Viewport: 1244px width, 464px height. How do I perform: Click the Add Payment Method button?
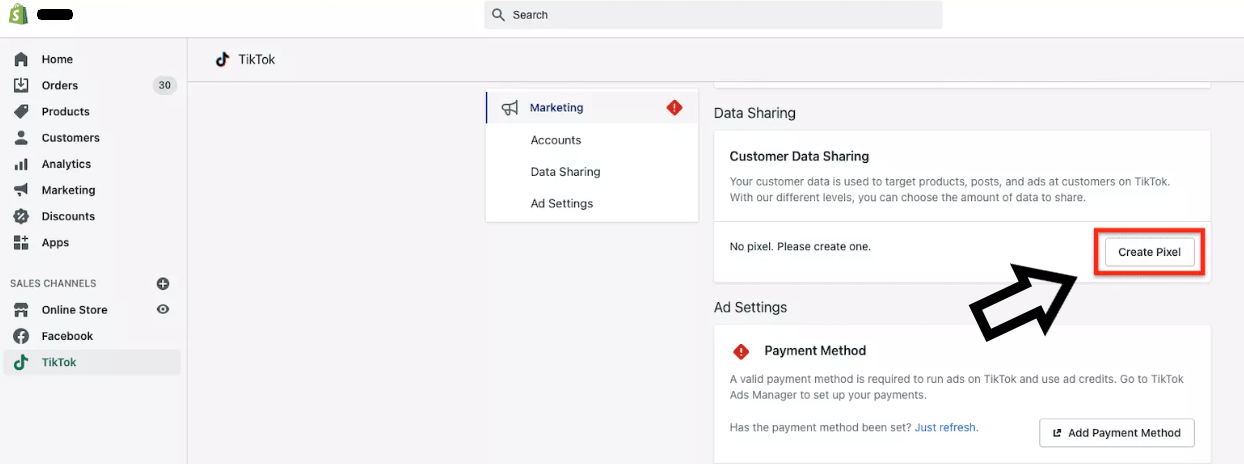1117,433
